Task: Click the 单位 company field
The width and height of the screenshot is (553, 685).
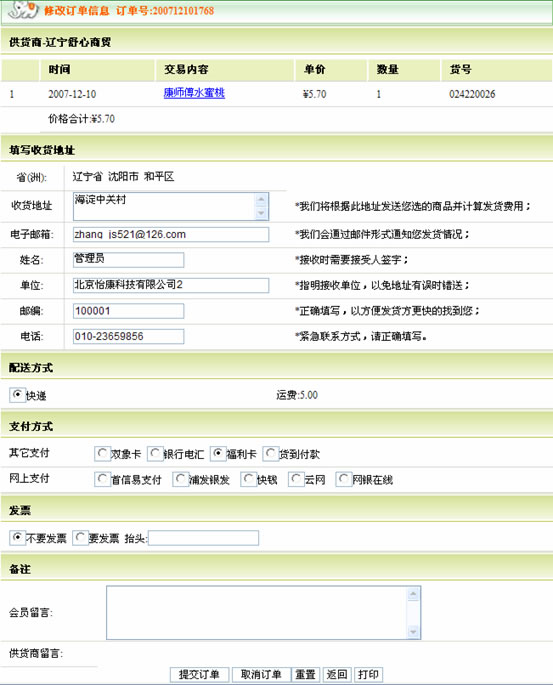Action: tap(171, 285)
